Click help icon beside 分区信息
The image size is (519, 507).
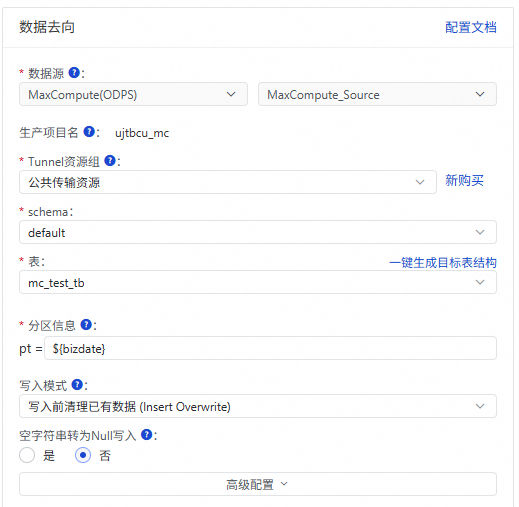pyautogui.click(x=86, y=324)
